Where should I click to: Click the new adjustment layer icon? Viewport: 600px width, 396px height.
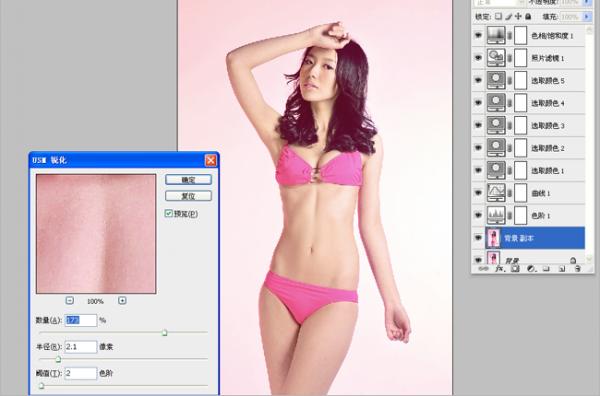(531, 269)
